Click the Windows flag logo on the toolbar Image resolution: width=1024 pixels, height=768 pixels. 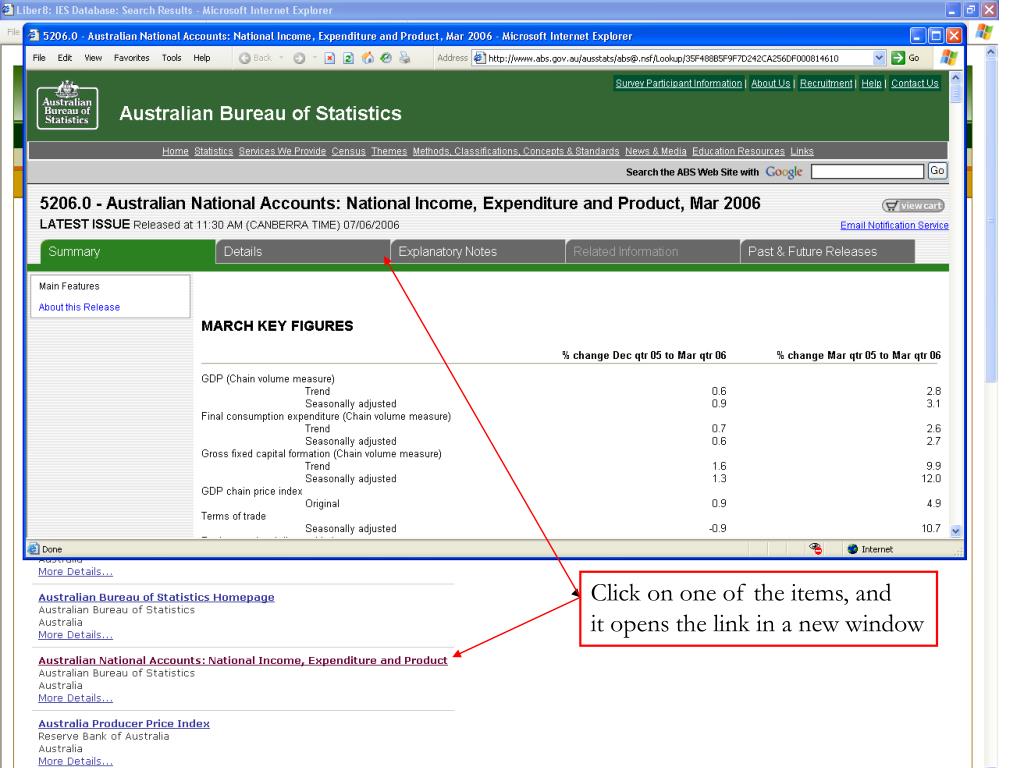click(x=948, y=57)
